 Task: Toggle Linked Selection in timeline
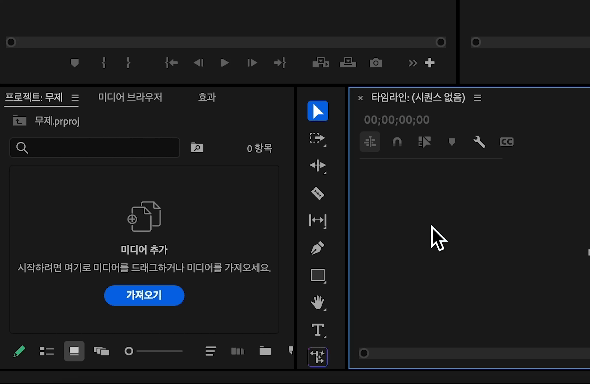coord(424,142)
